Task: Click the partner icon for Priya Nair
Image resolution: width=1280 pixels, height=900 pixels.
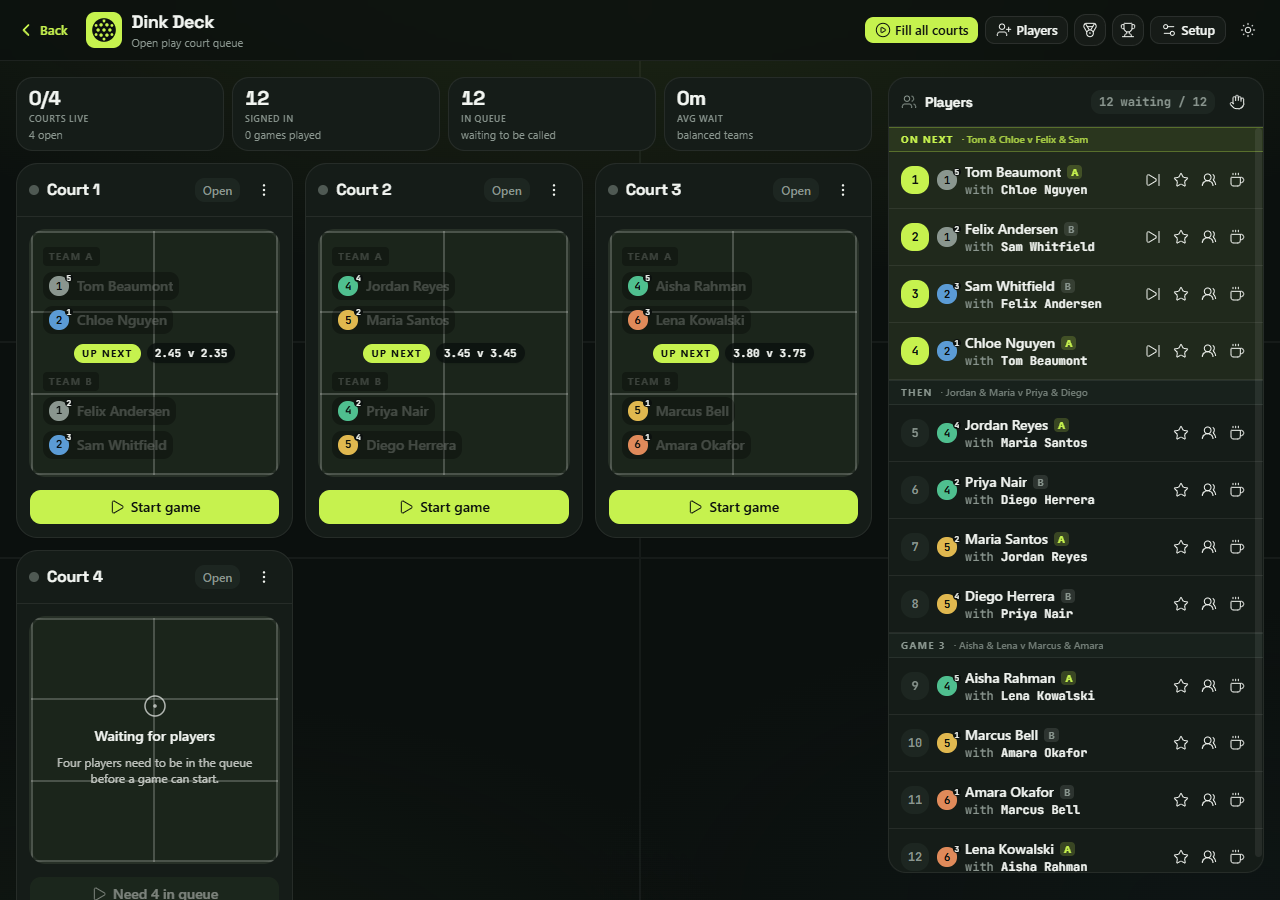Action: 1209,490
